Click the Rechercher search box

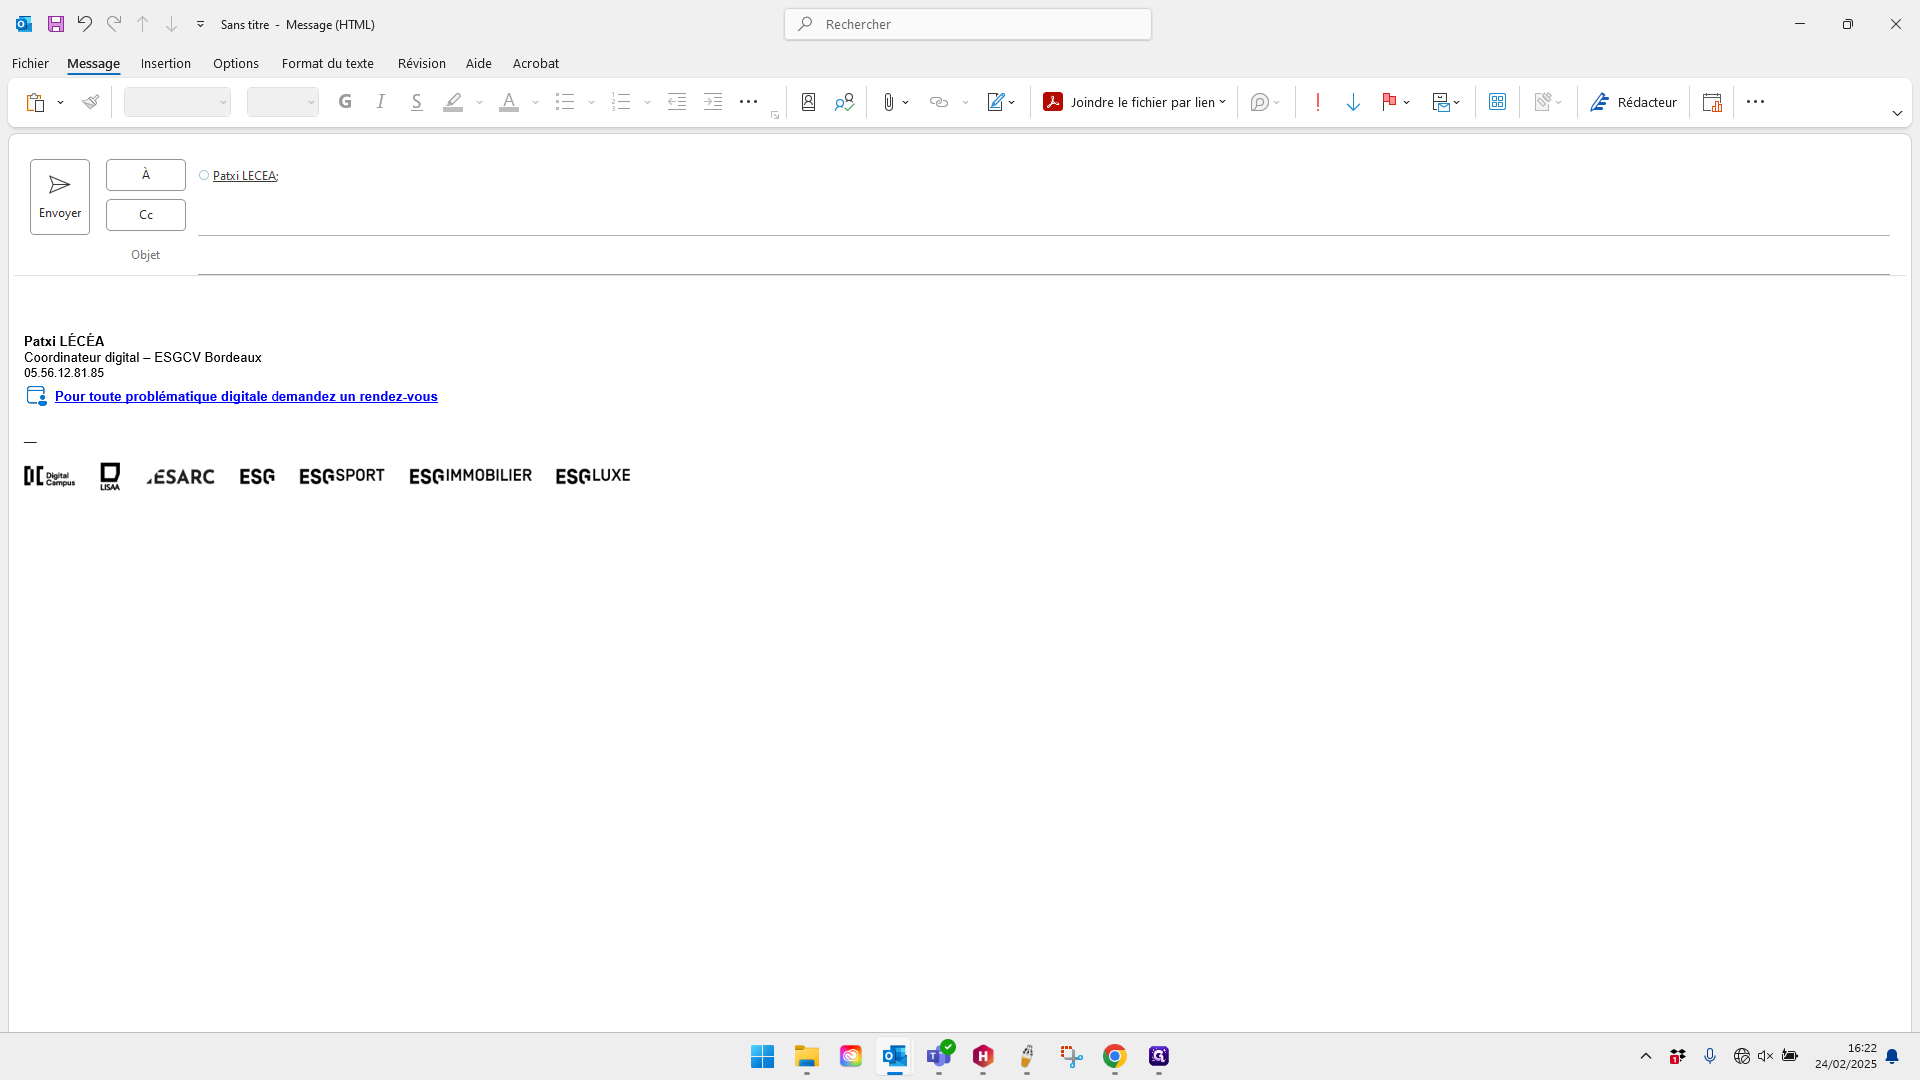tap(968, 24)
